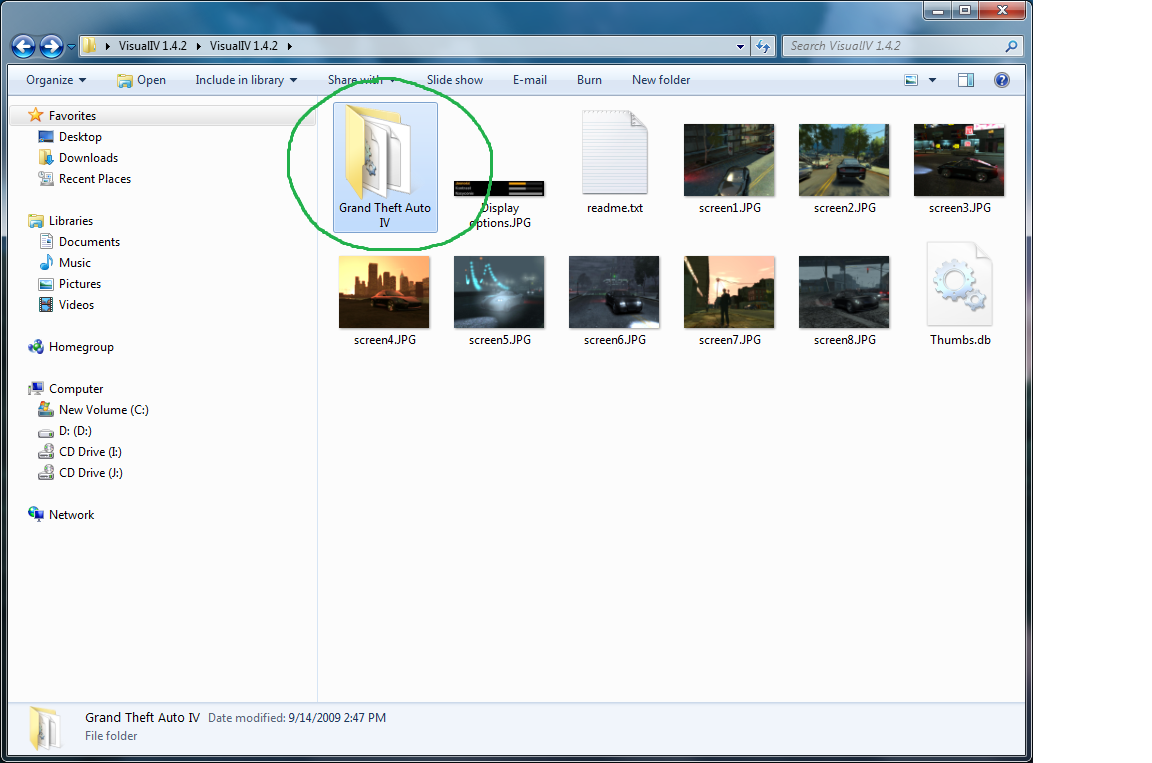The width and height of the screenshot is (1152, 763).
Task: Open CD Drive (J:)
Action: (90, 473)
